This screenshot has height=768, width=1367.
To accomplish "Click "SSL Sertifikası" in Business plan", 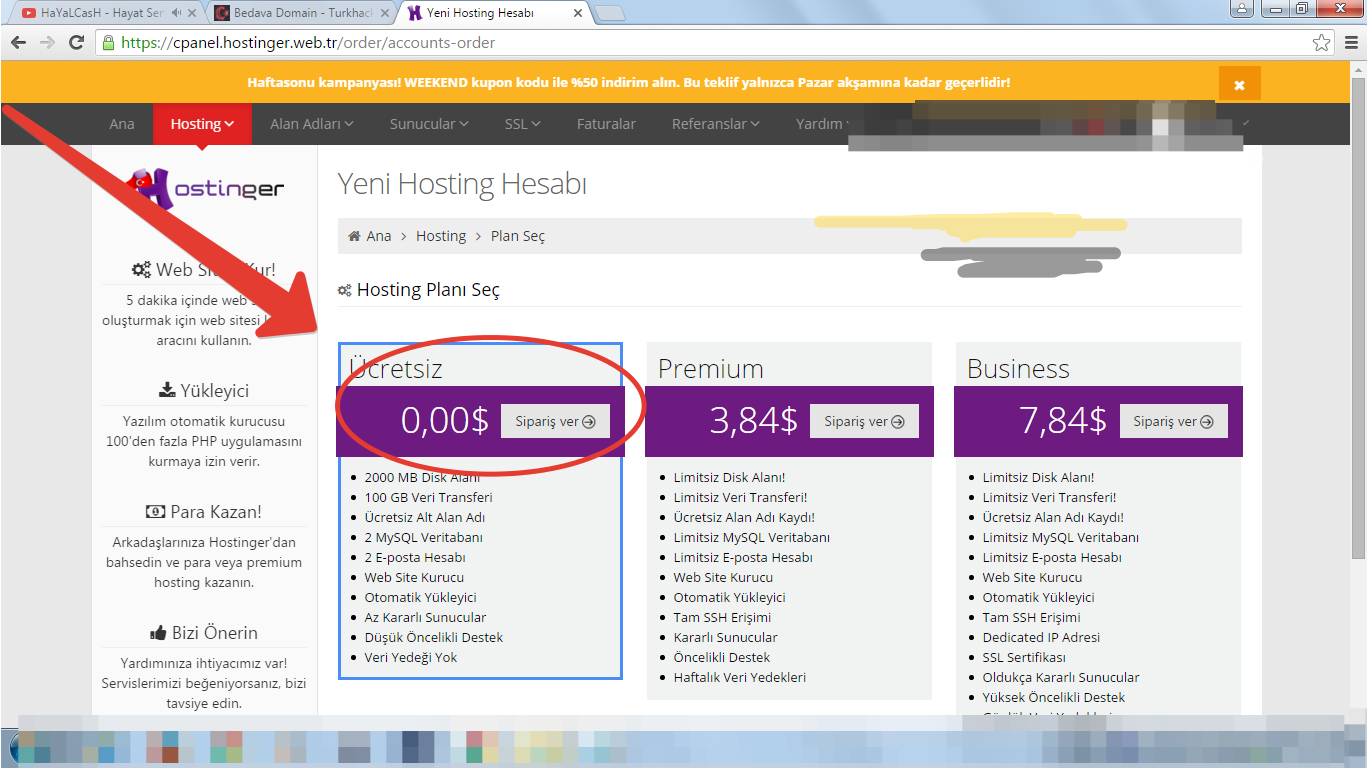I will click(1024, 657).
